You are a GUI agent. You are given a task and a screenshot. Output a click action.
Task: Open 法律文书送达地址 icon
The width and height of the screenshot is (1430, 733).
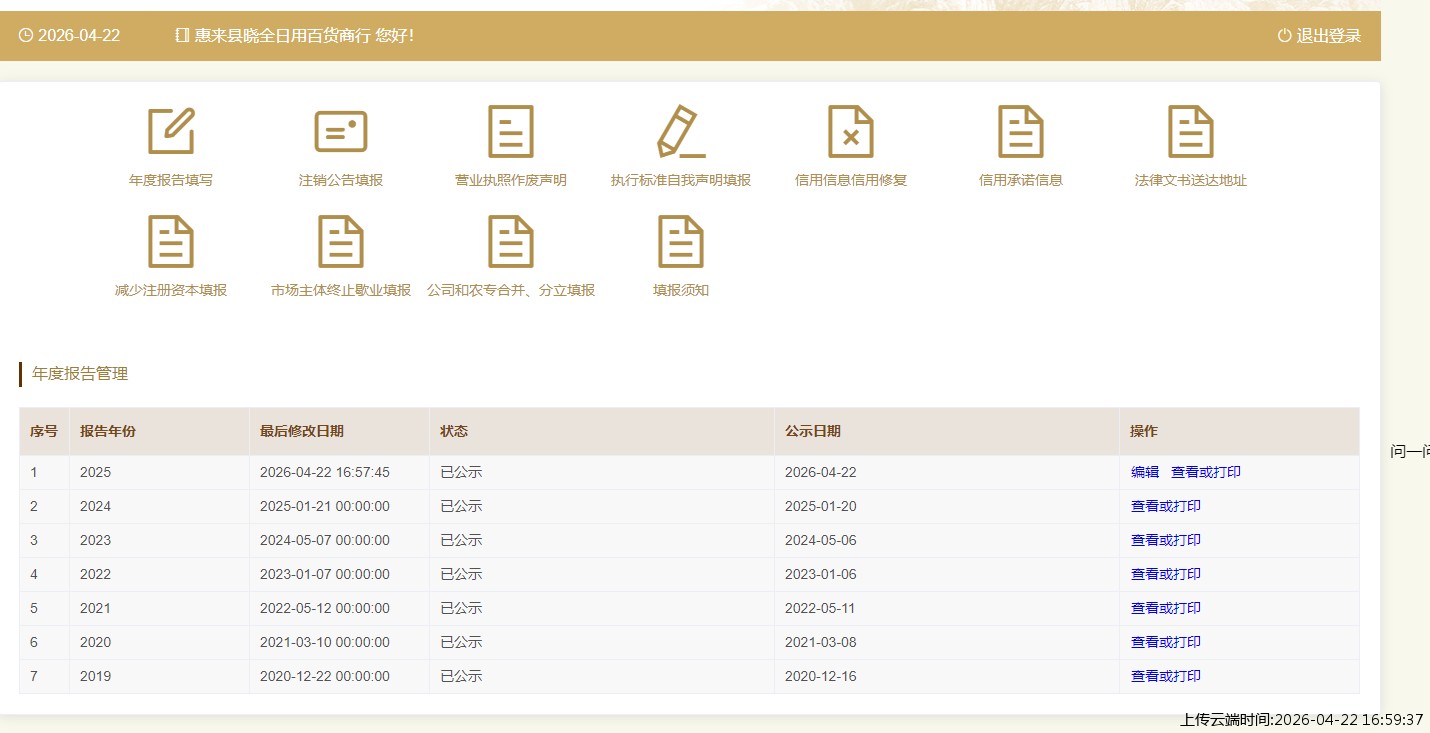tap(1191, 132)
